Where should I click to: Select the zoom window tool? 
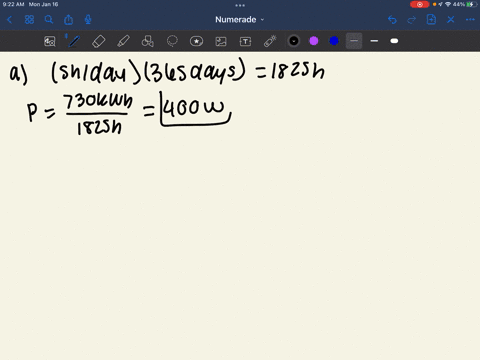point(50,41)
